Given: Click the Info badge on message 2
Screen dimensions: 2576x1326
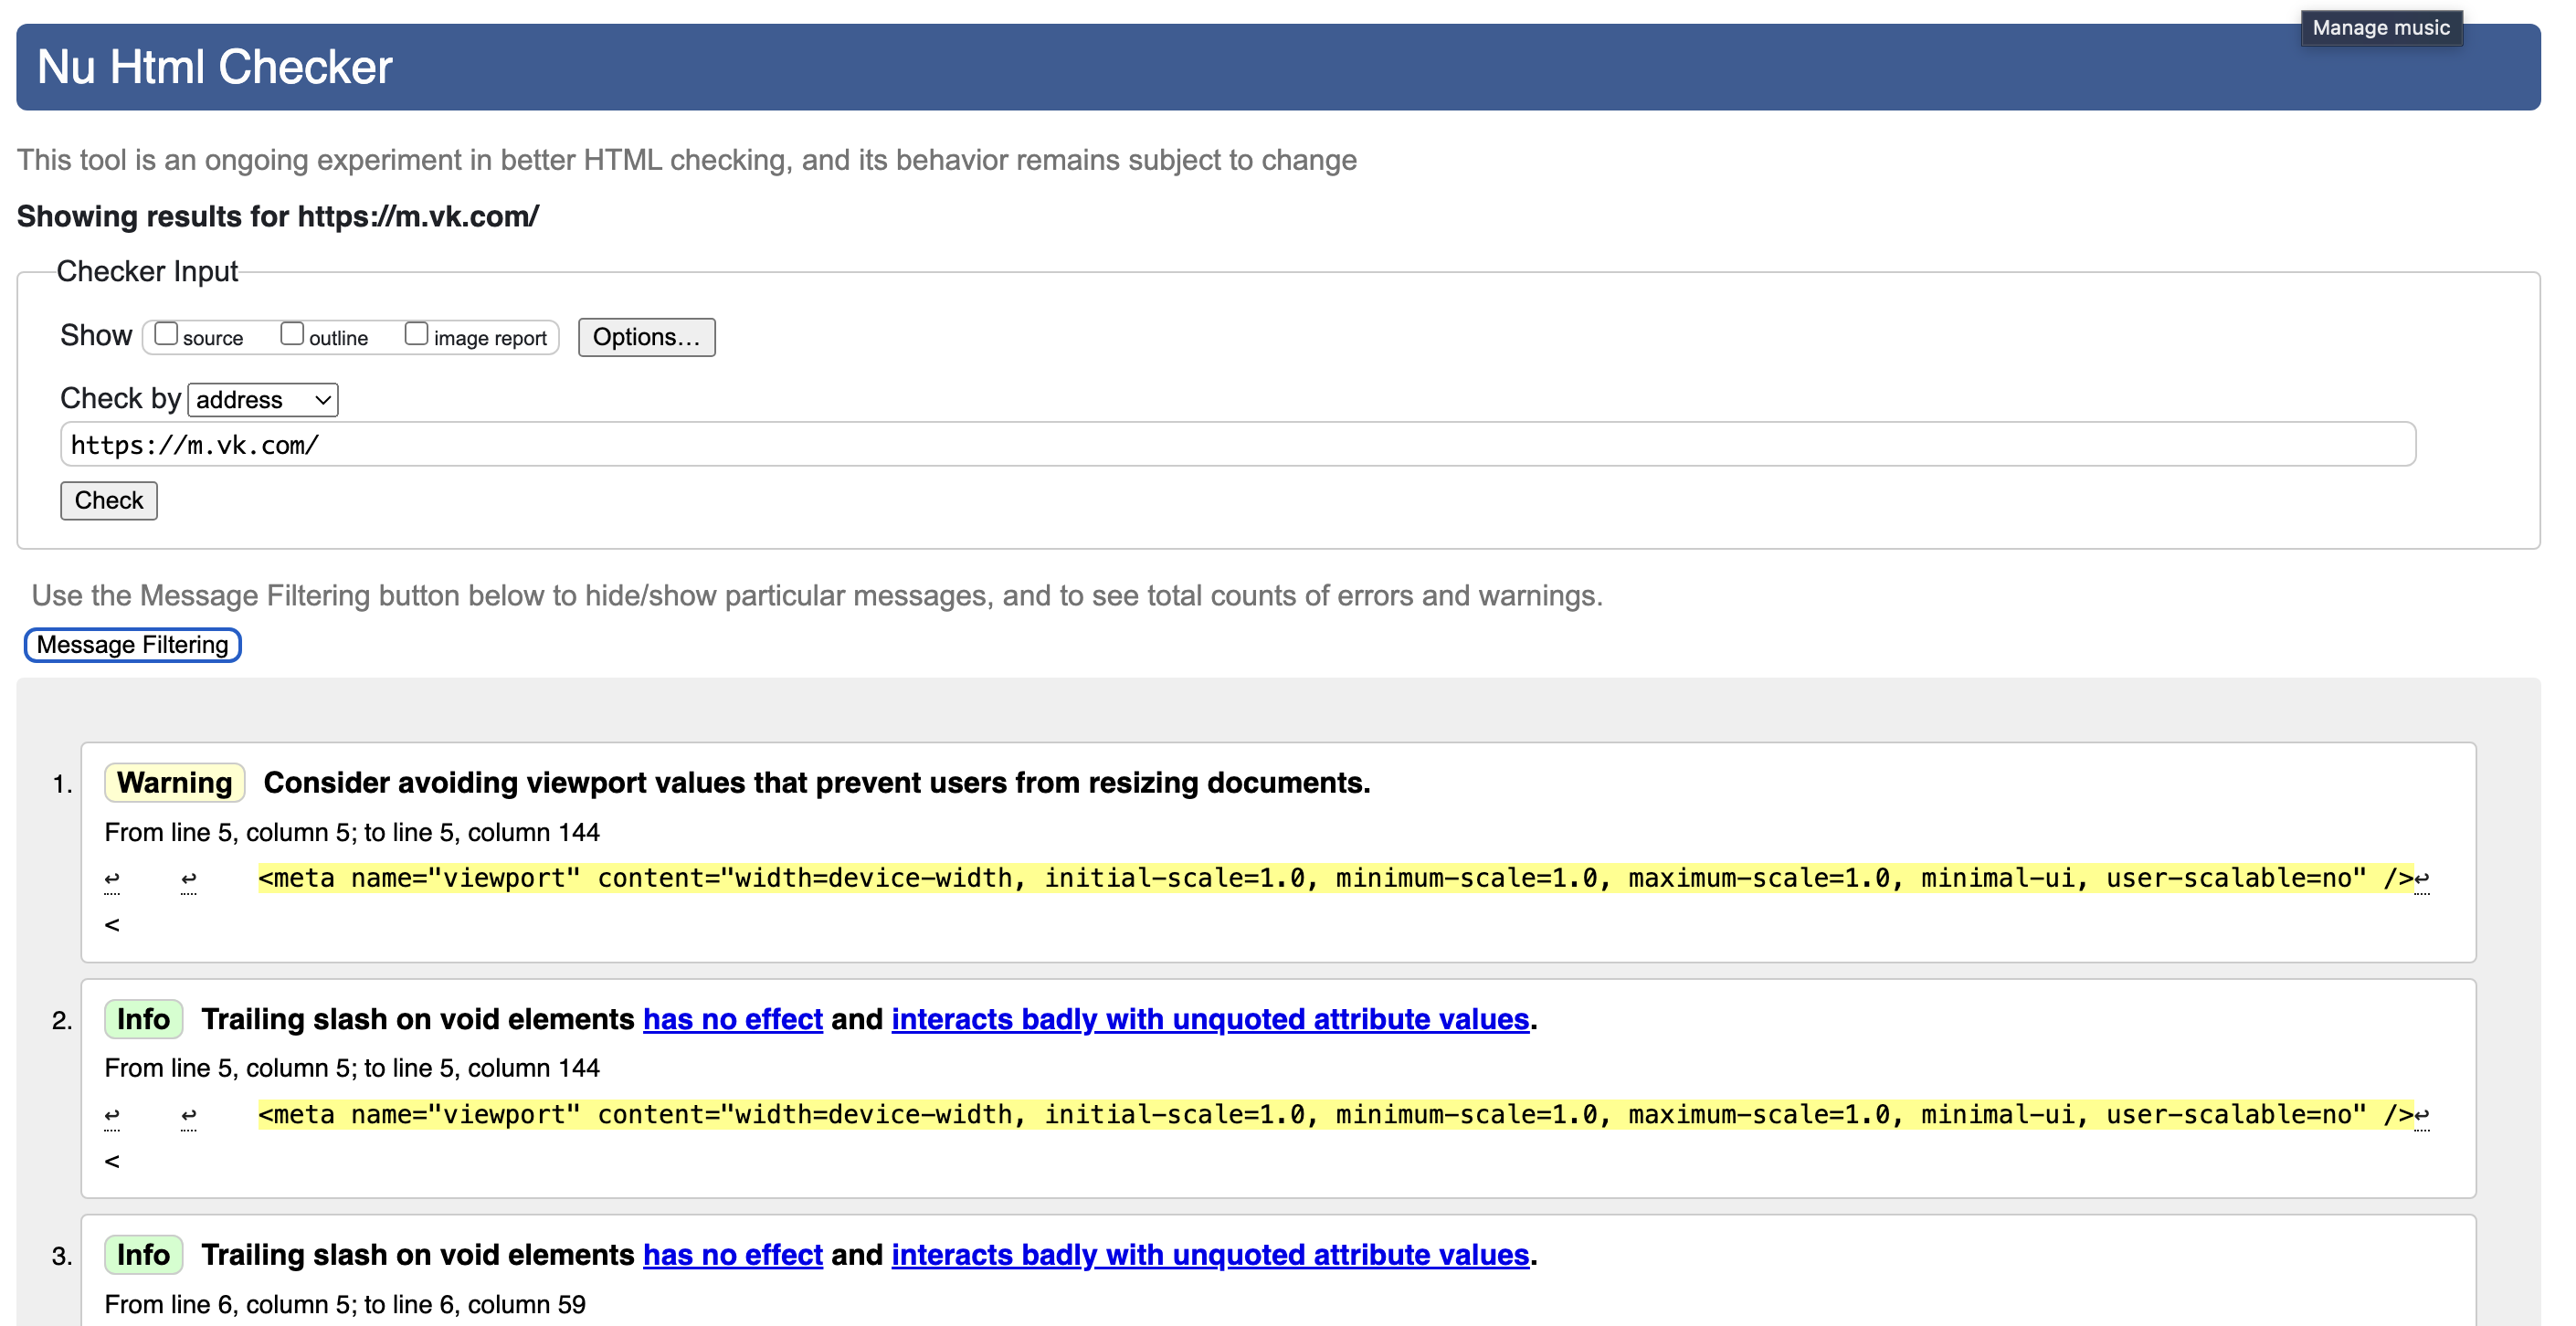Looking at the screenshot, I should click(x=143, y=1019).
